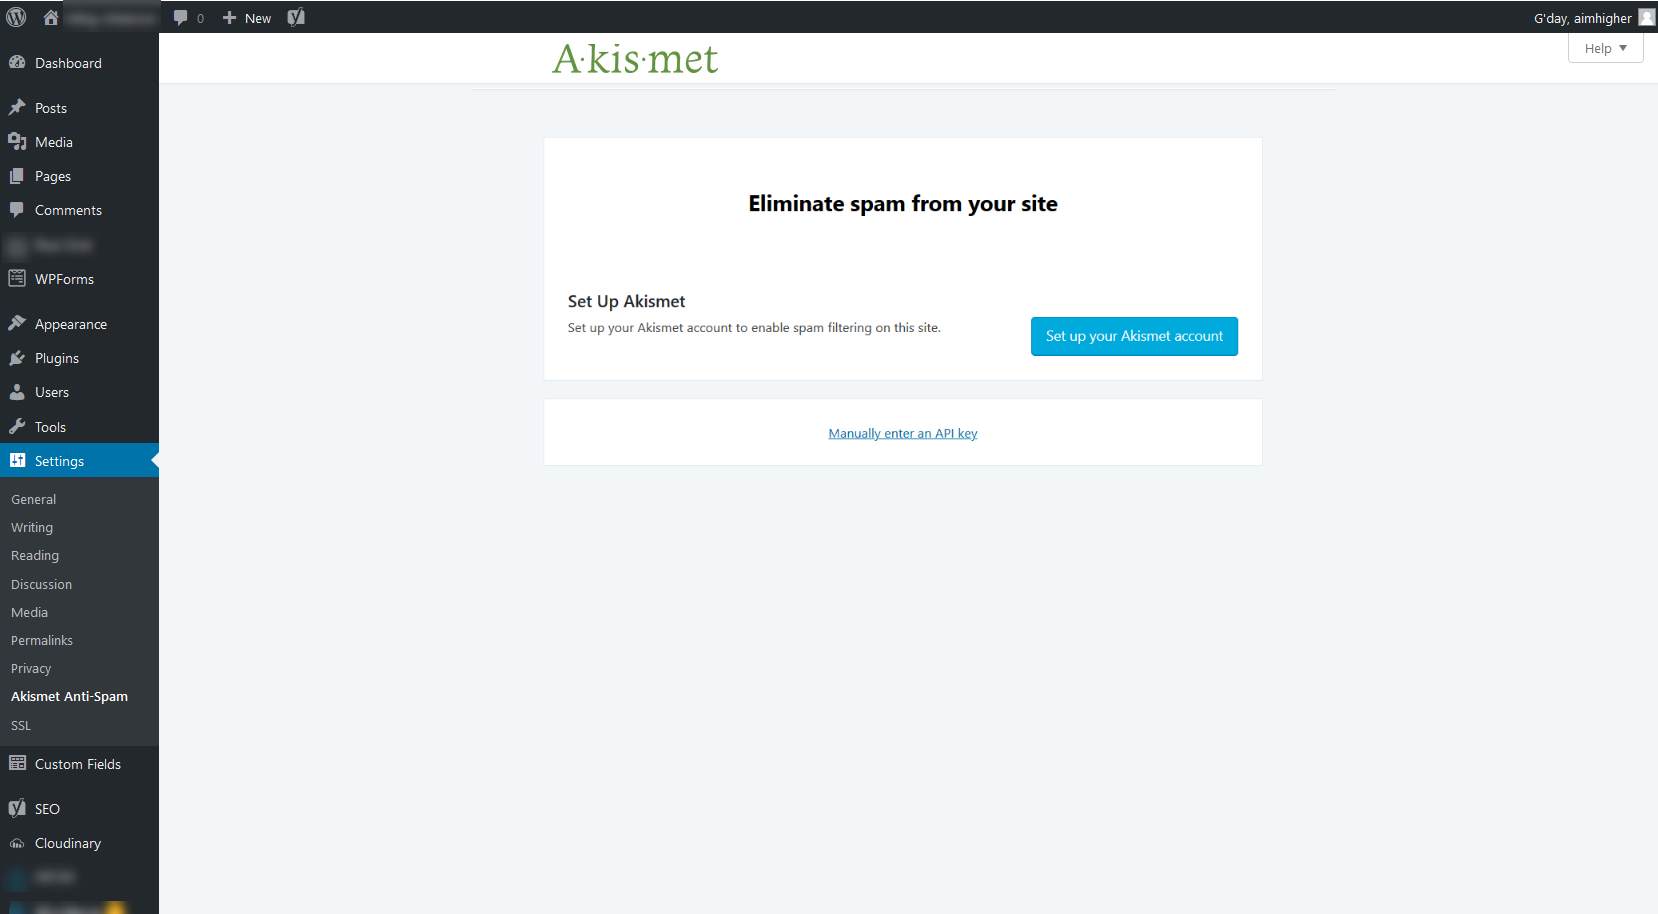Open the Users menu label
The height and width of the screenshot is (914, 1658).
point(52,392)
